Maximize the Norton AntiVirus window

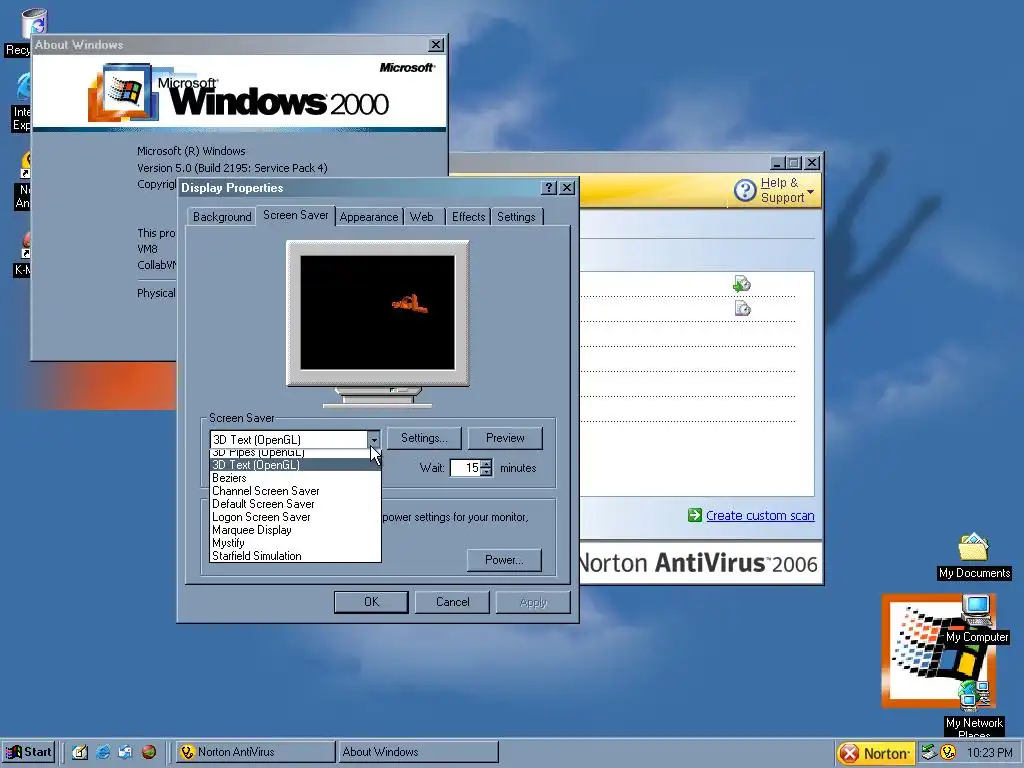pos(793,163)
